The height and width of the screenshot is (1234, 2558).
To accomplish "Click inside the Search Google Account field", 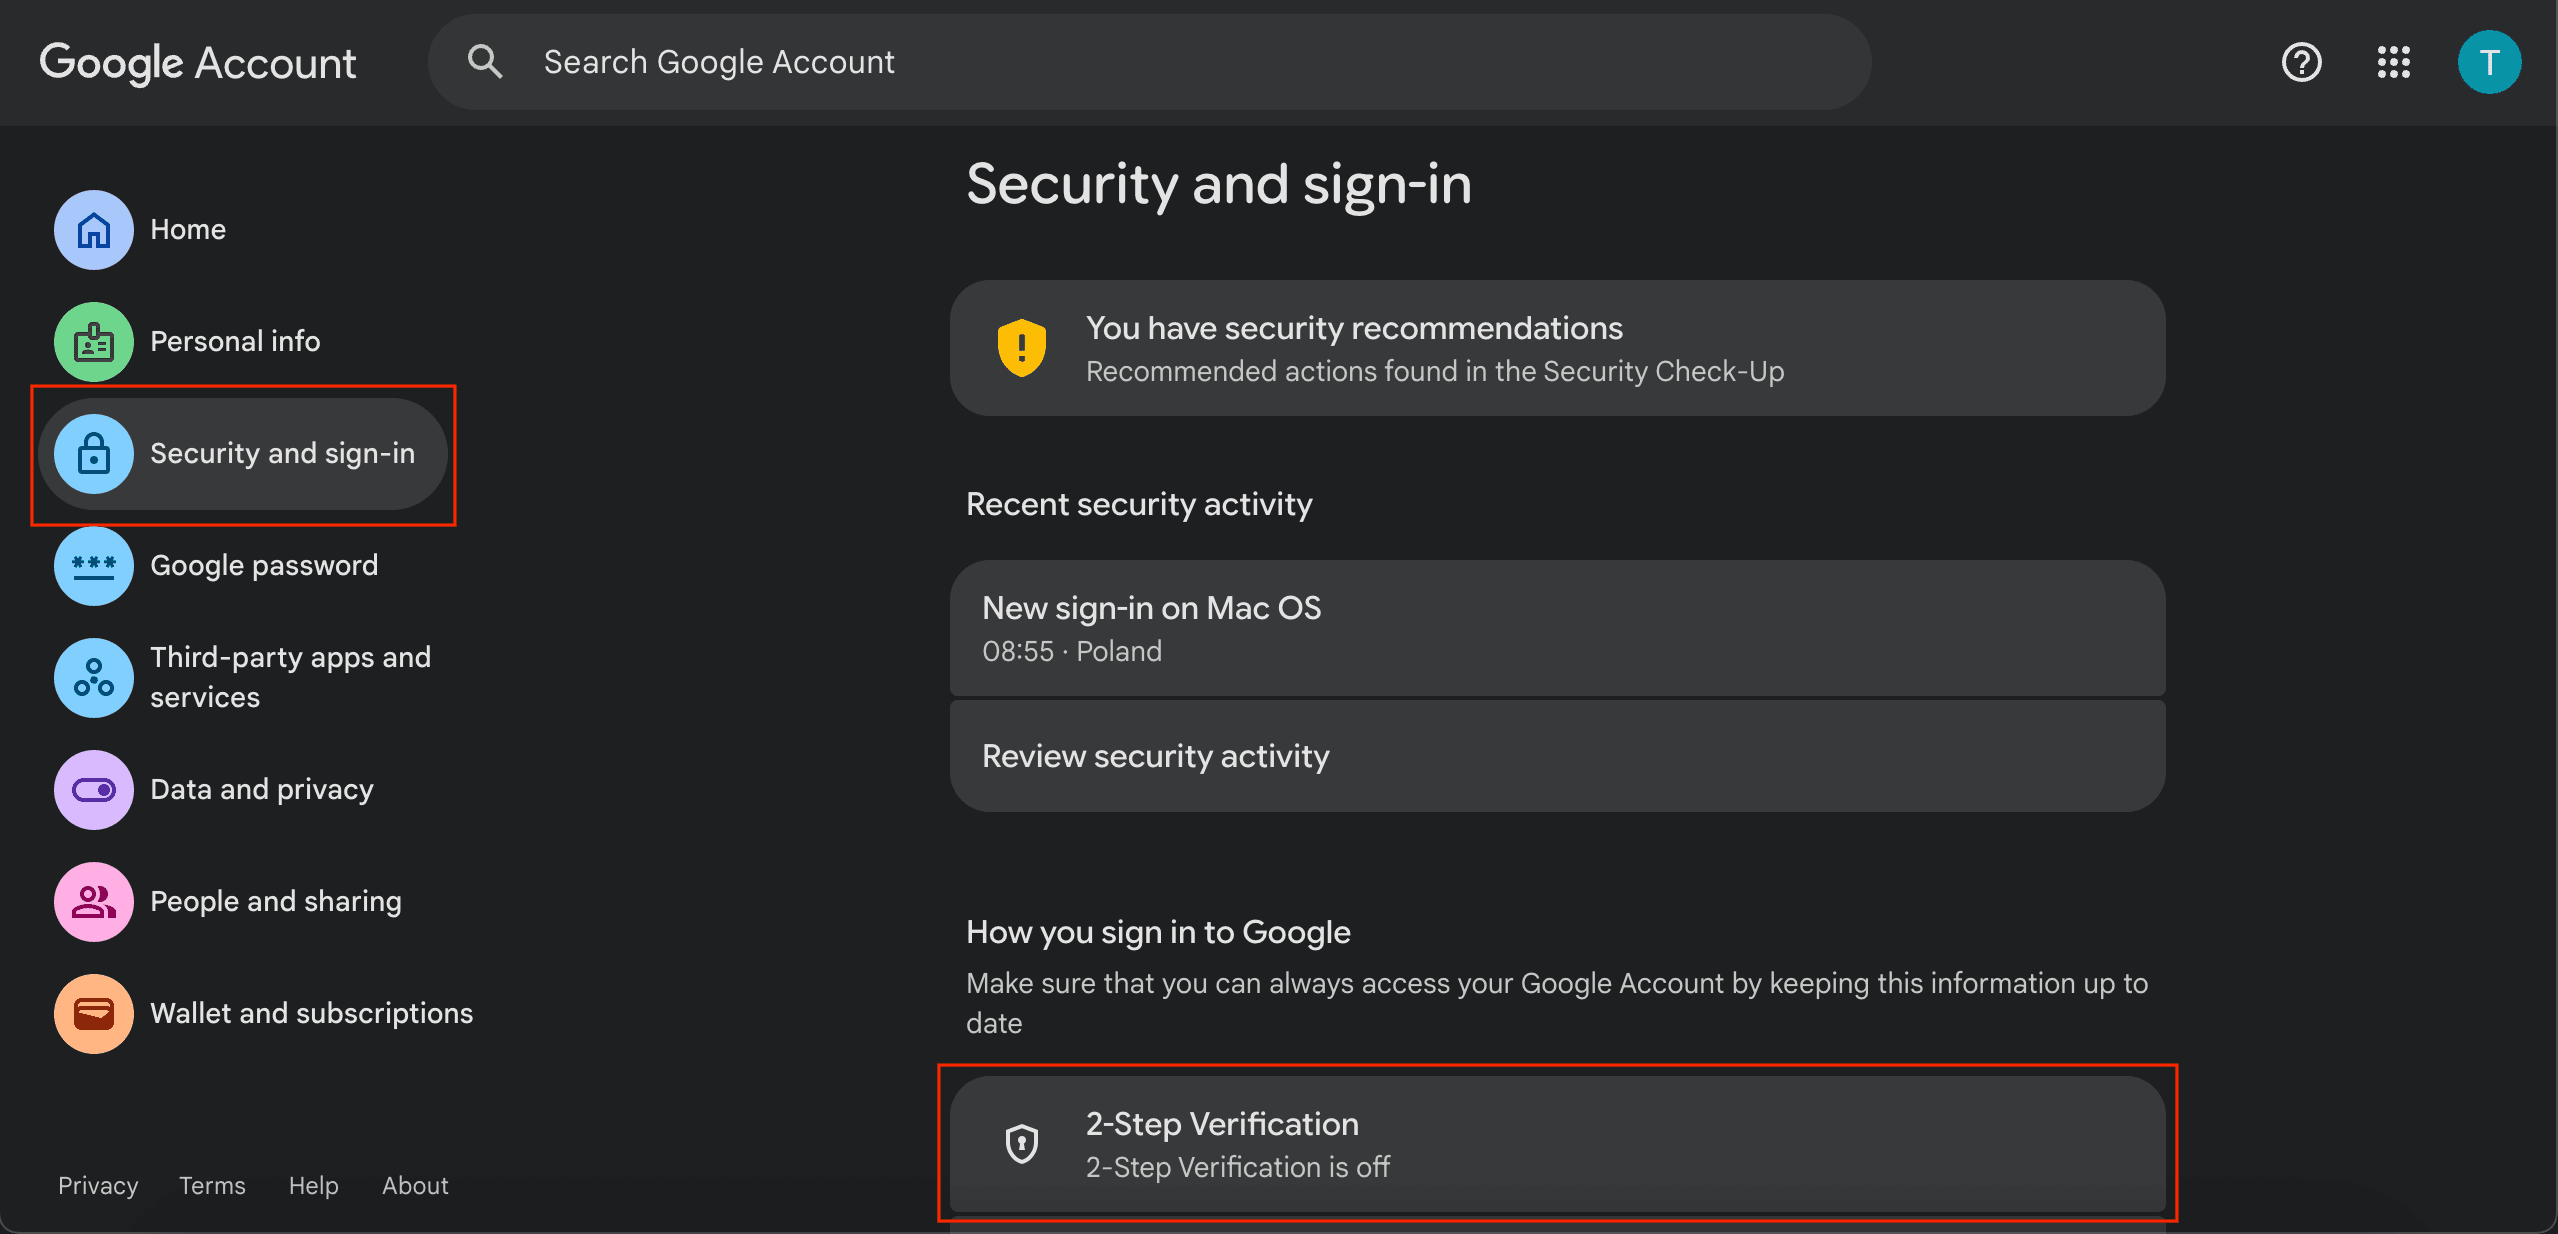I will tap(900, 61).
